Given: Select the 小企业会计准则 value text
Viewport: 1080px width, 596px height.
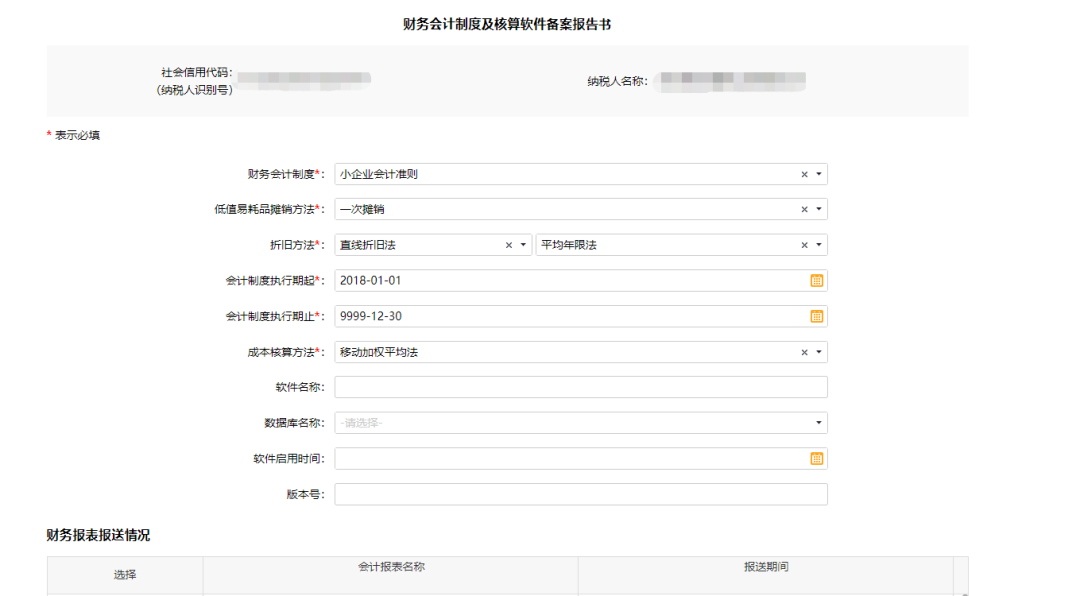Looking at the screenshot, I should [378, 174].
